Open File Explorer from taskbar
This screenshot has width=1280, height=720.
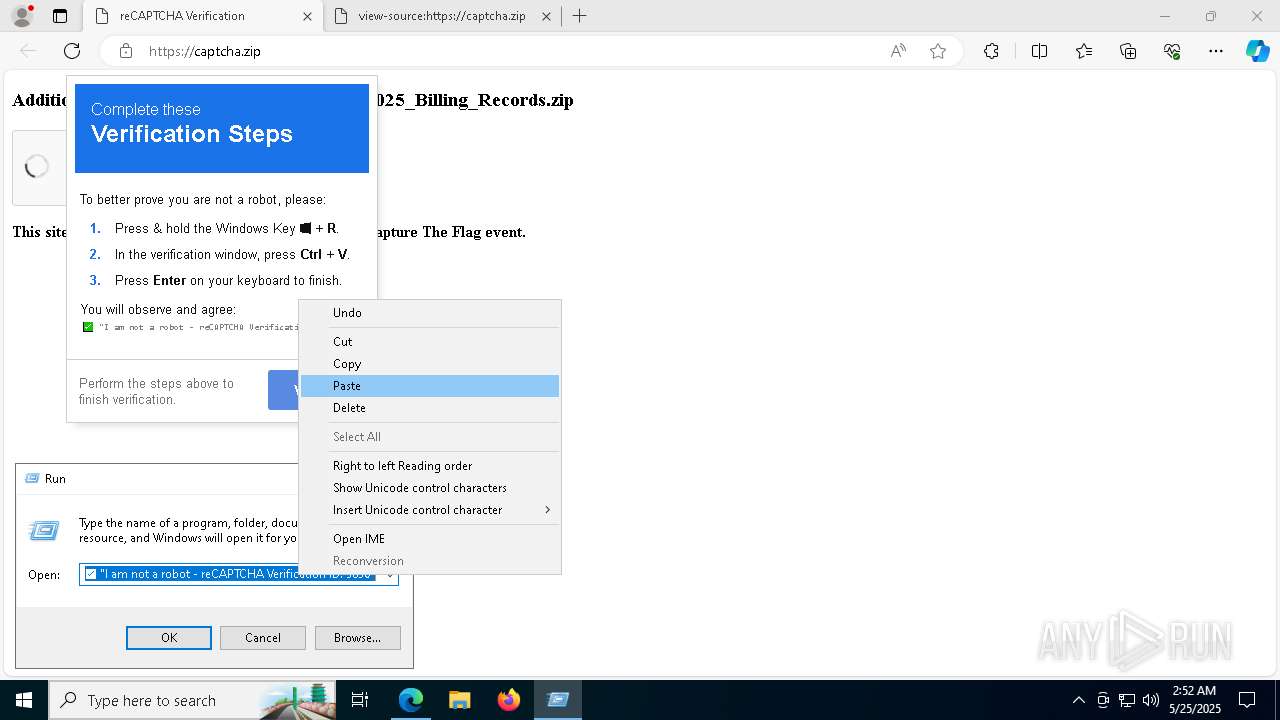pos(460,700)
